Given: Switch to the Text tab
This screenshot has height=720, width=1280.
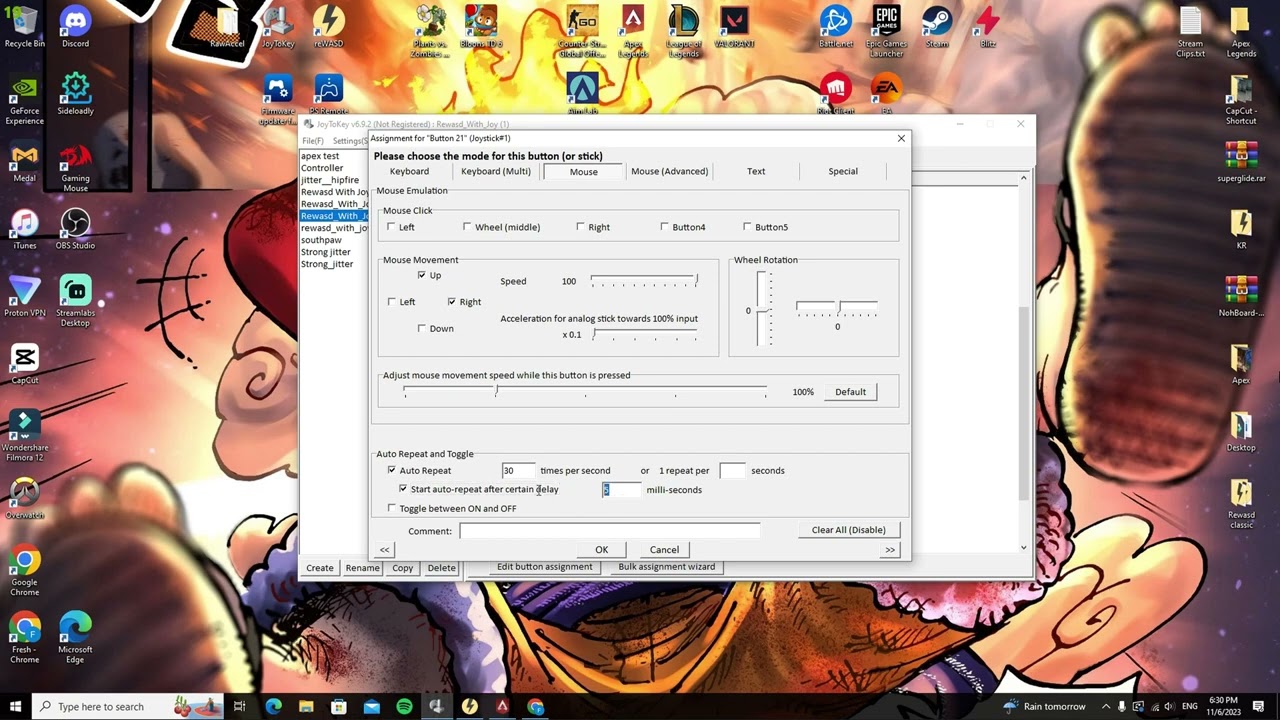Looking at the screenshot, I should pyautogui.click(x=756, y=171).
